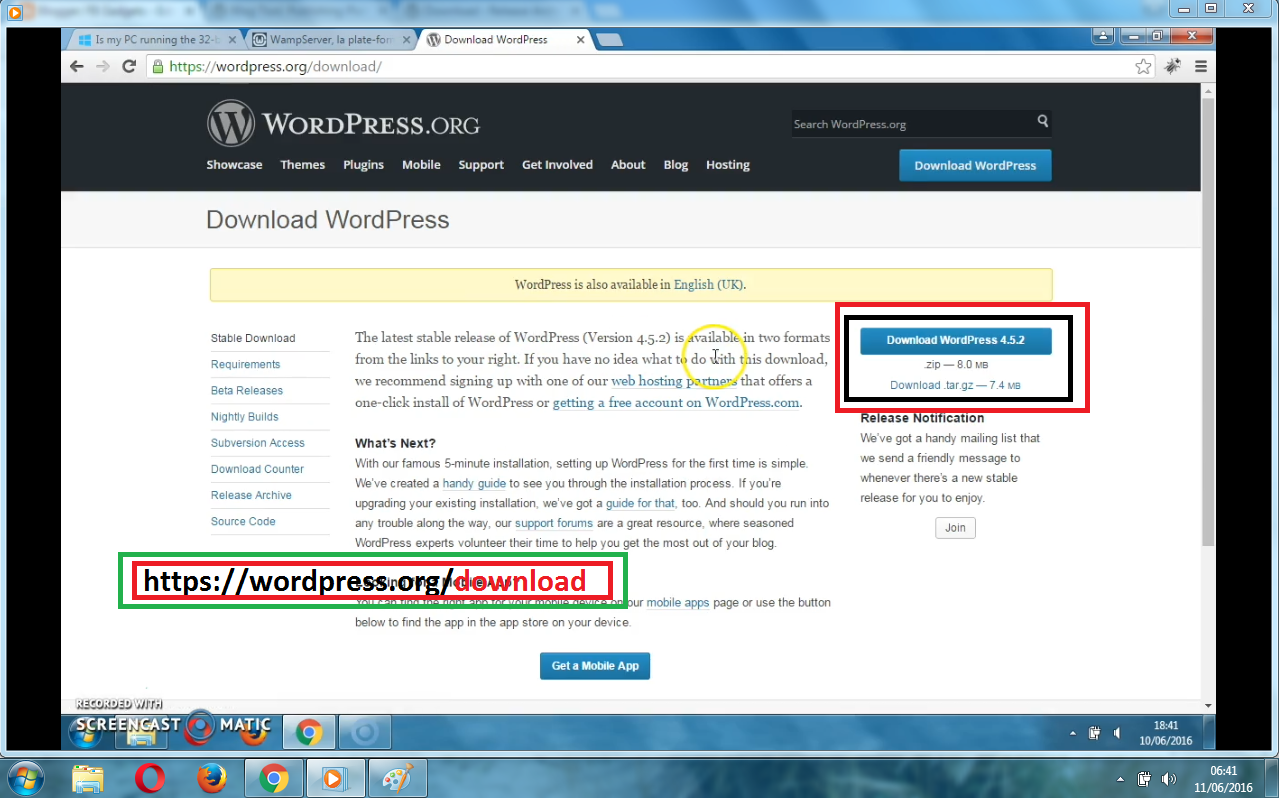Click the screen recorder icon in the recorded taskbar
The width and height of the screenshot is (1280, 800).
tap(365, 733)
